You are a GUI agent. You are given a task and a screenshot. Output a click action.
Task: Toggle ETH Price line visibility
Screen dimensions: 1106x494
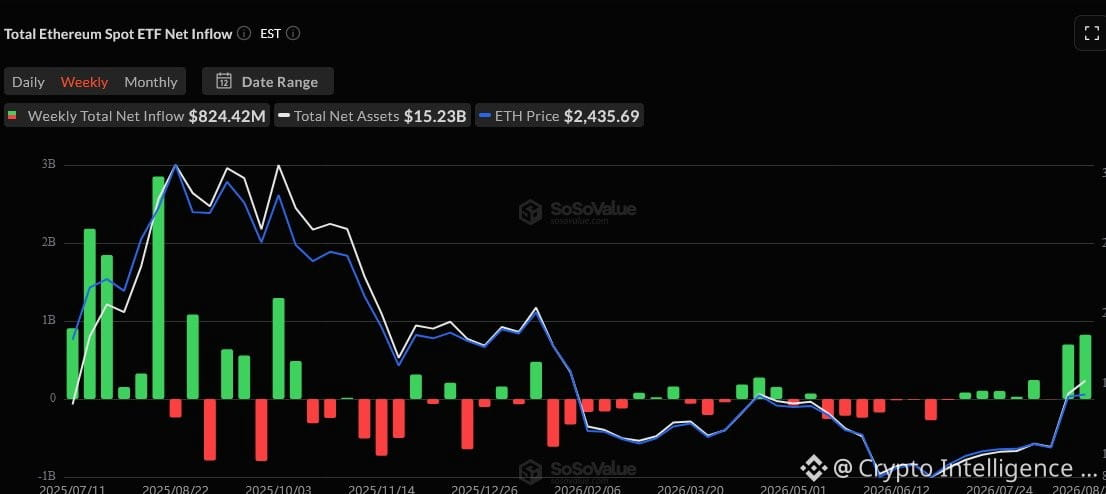pos(559,116)
